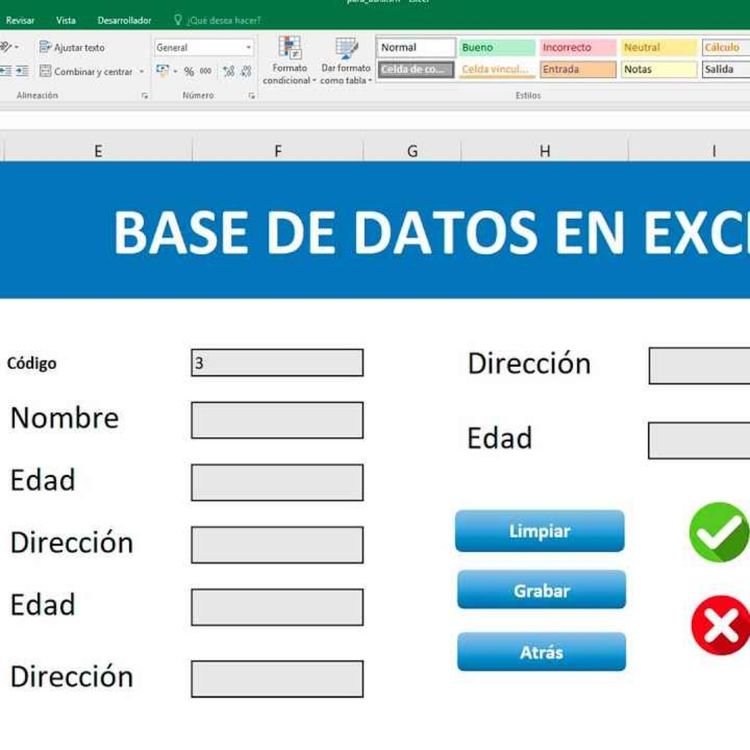Click the Ajustar texto wrap icon
Viewport: 750px width, 750px height.
45,47
